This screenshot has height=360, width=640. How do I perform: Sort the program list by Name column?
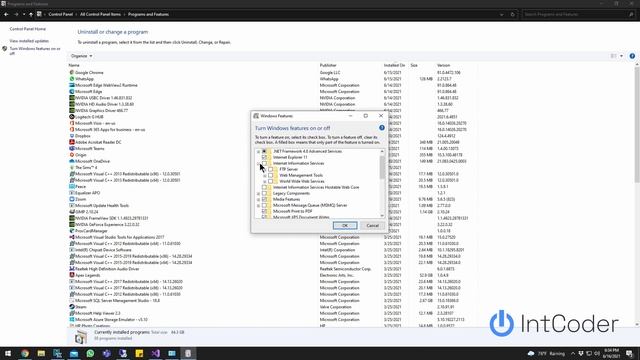click(74, 65)
